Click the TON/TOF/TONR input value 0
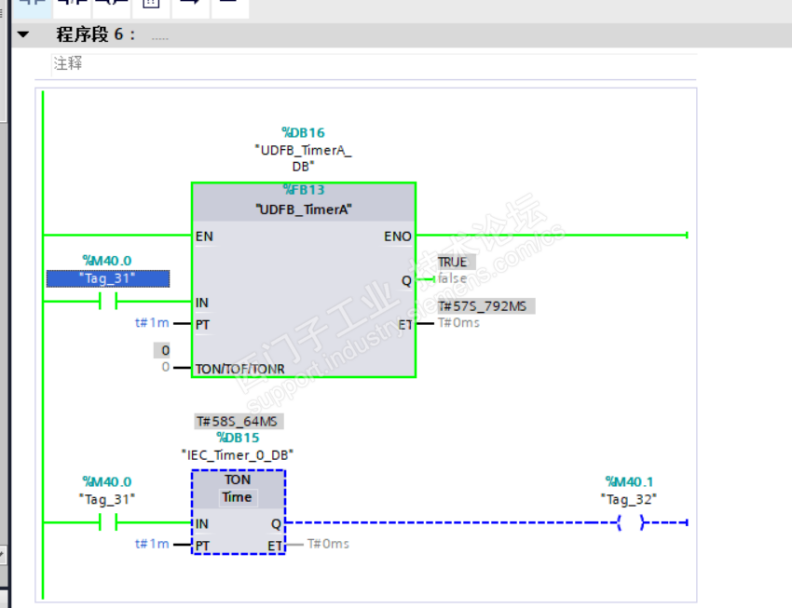This screenshot has height=608, width=792. click(x=165, y=367)
